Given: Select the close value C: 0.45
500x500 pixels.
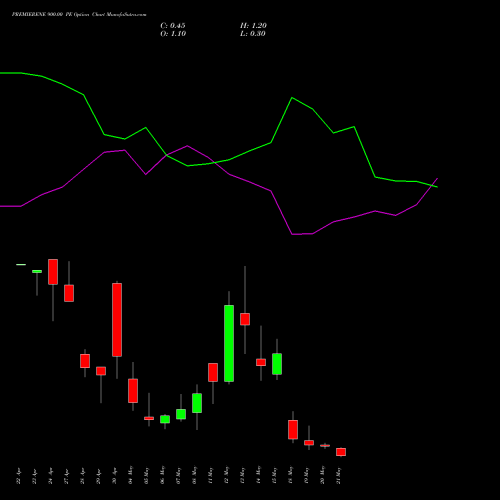Looking at the screenshot, I should [173, 26].
